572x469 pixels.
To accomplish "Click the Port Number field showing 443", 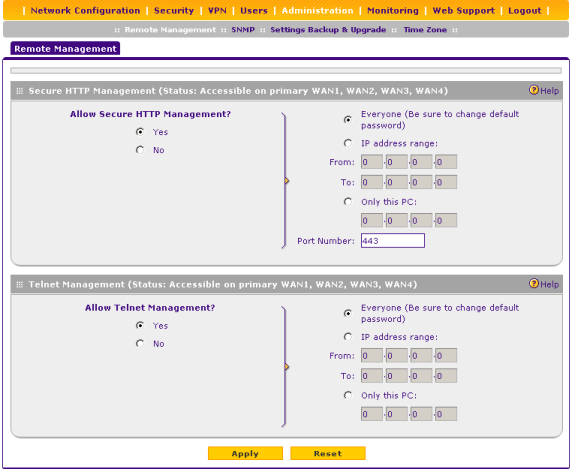I will coord(393,241).
